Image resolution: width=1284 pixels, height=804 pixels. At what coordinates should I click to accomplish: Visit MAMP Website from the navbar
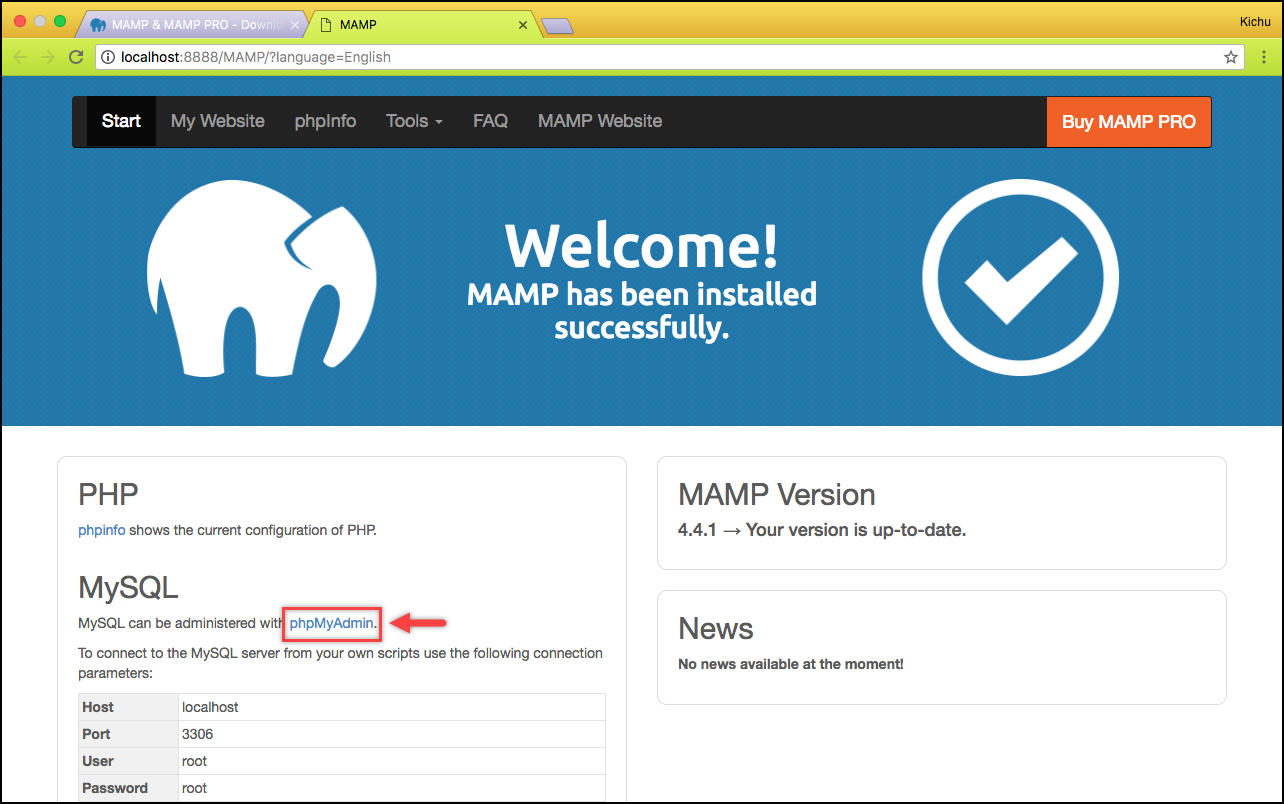coord(600,121)
